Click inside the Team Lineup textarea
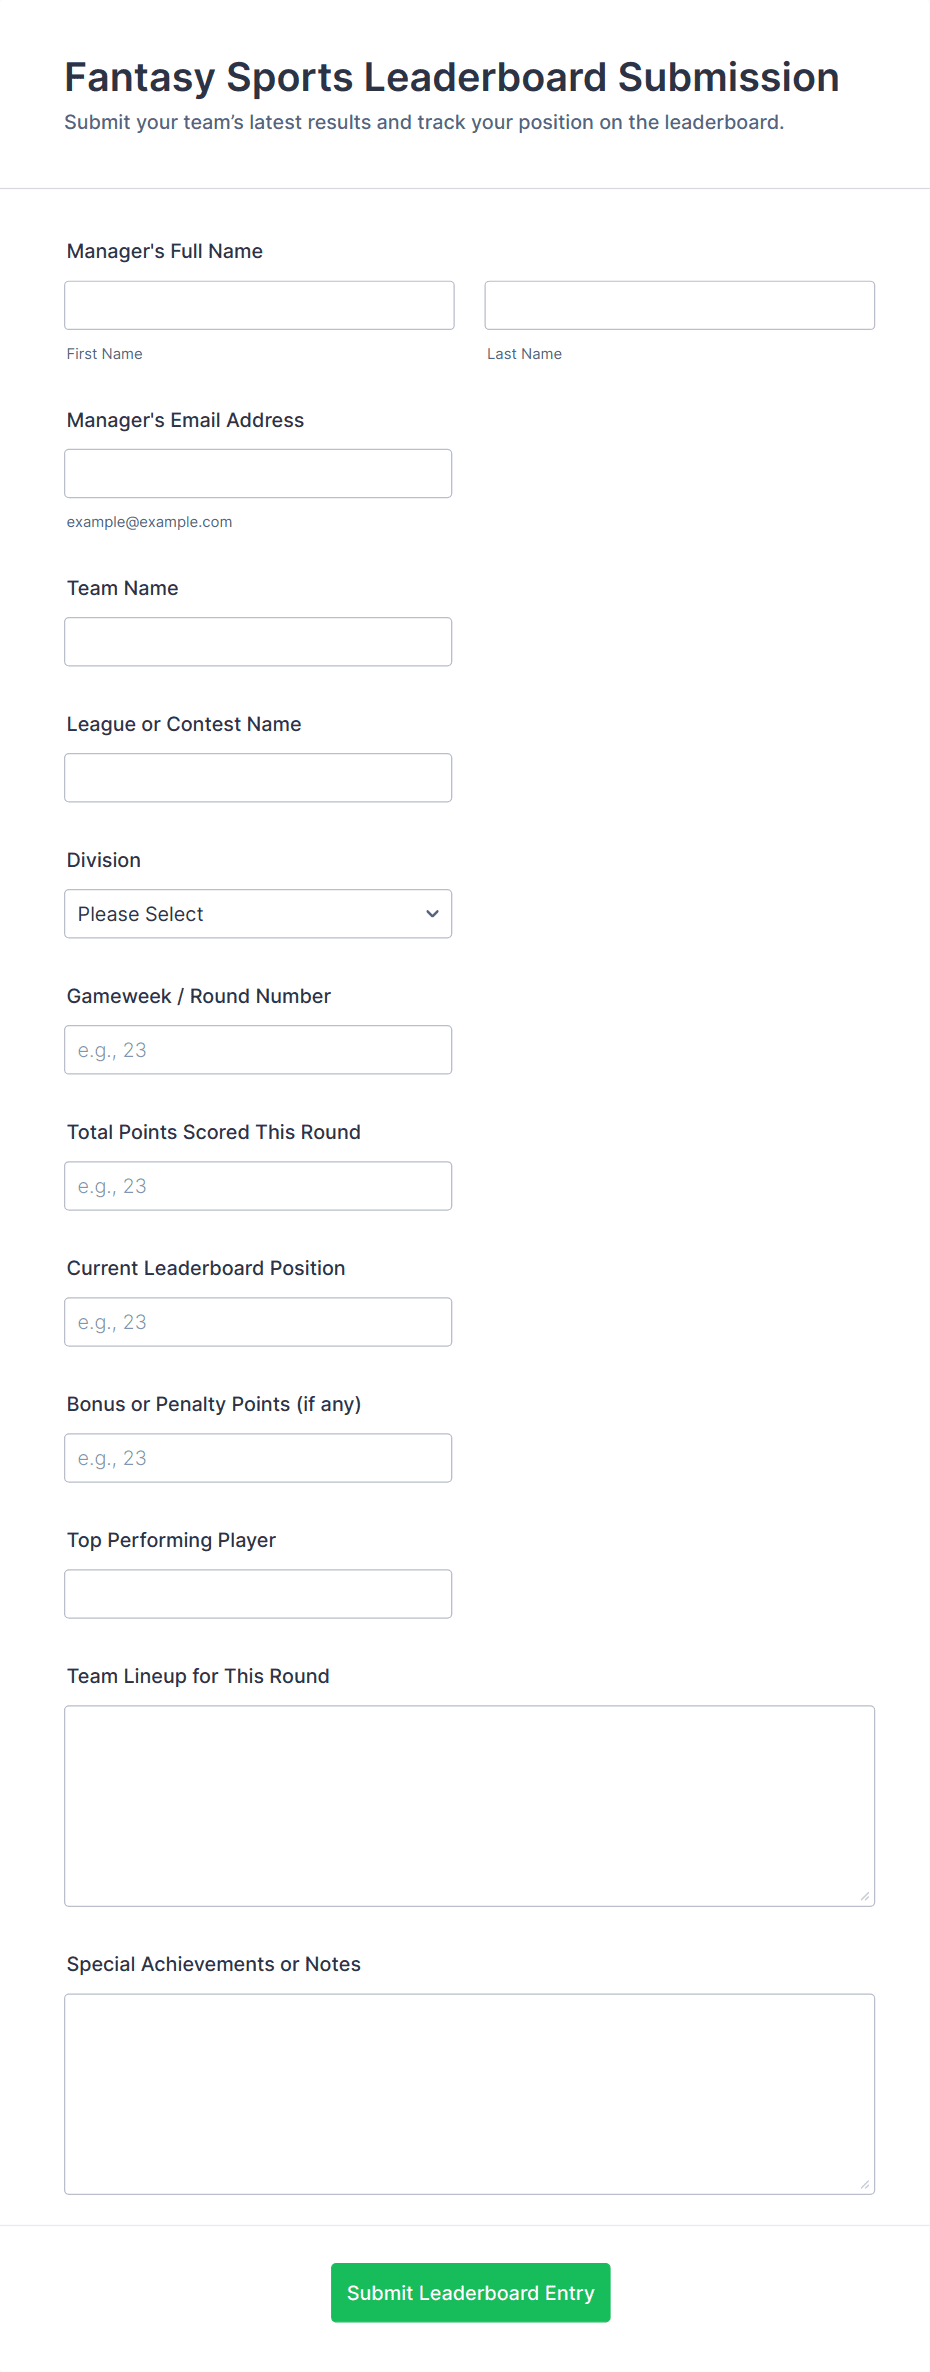Image resolution: width=930 pixels, height=2372 pixels. (470, 1805)
